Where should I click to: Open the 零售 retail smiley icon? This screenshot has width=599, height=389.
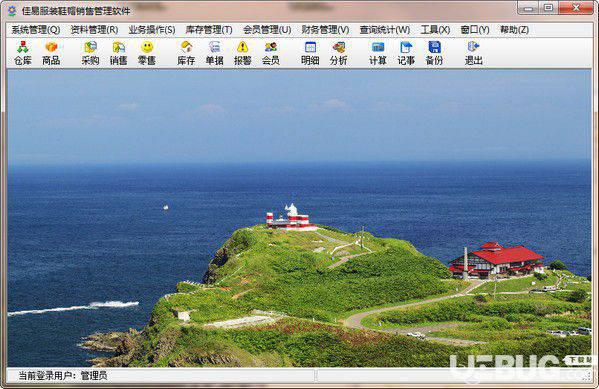tap(147, 53)
